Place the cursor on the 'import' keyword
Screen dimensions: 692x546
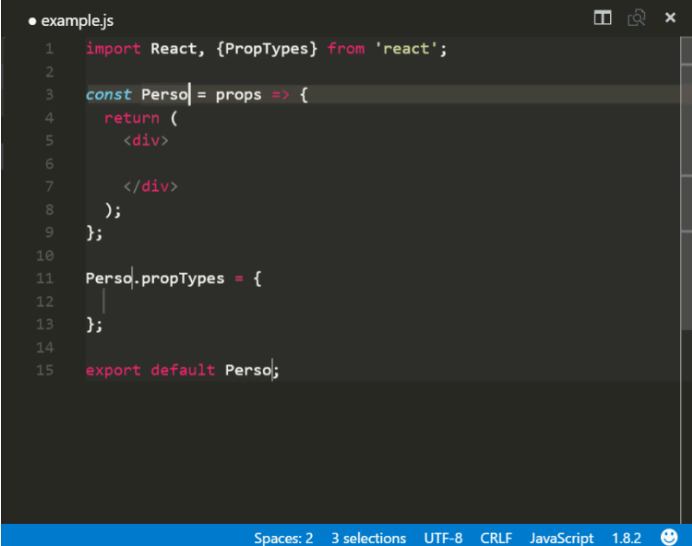113,49
